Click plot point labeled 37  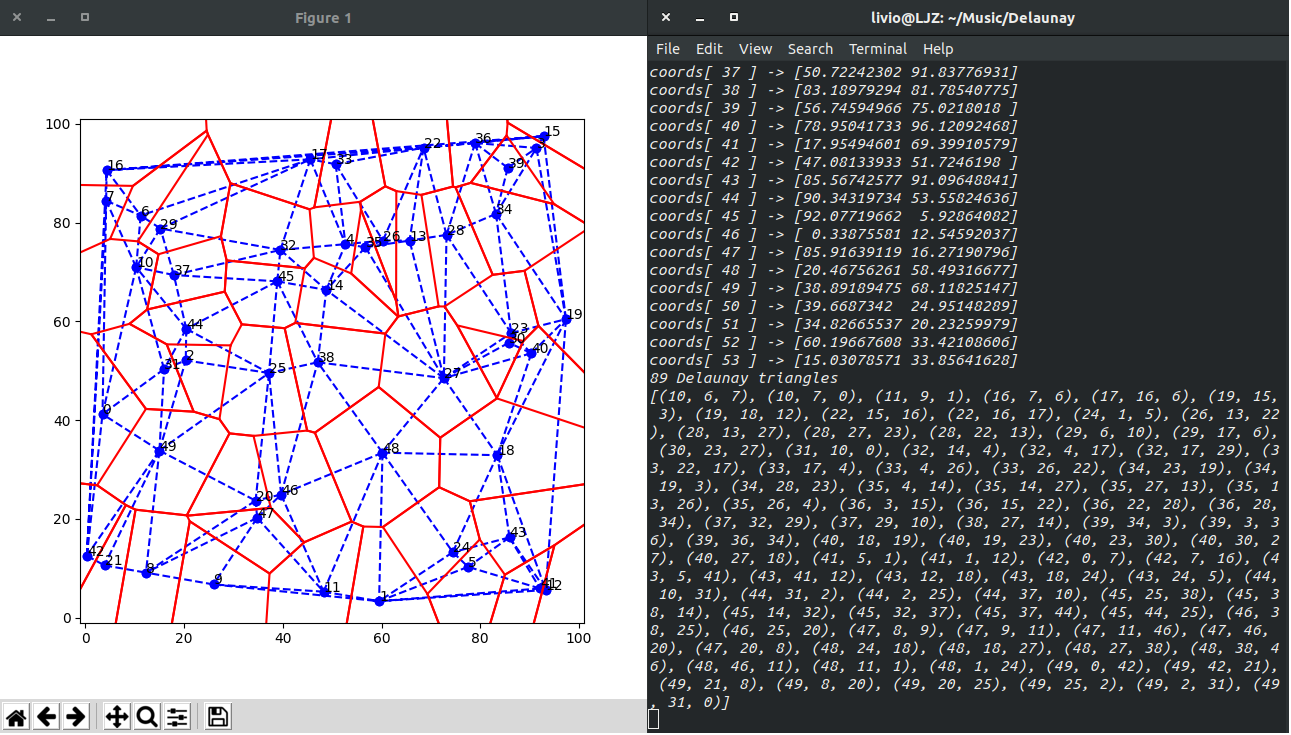(174, 275)
